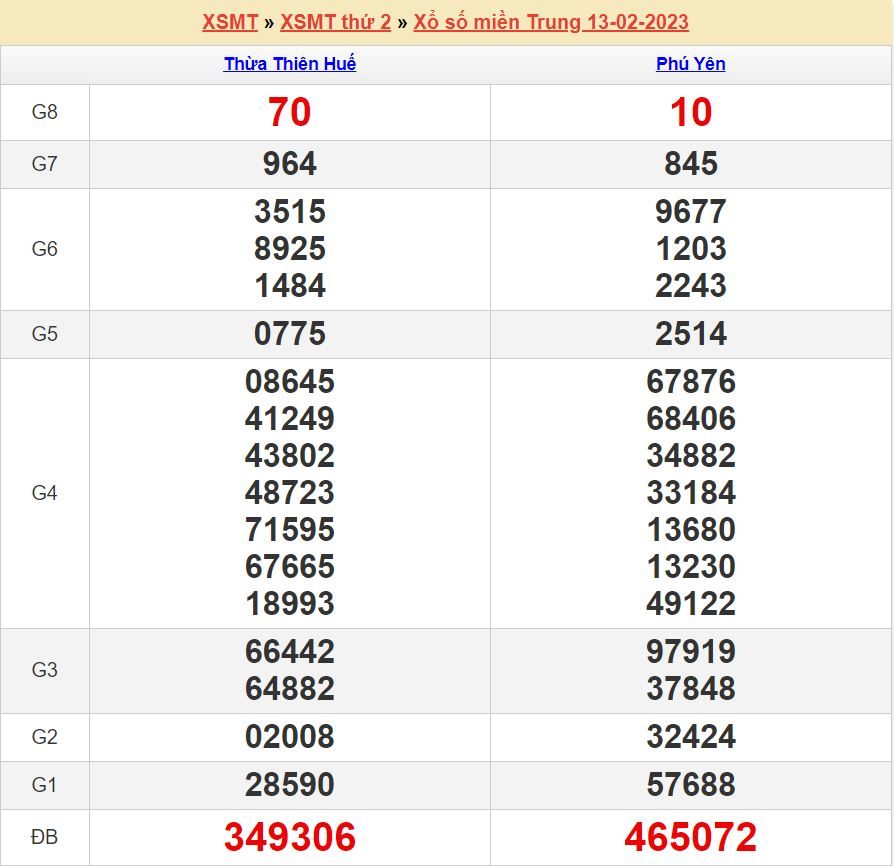Click G7 result 964

290,164
